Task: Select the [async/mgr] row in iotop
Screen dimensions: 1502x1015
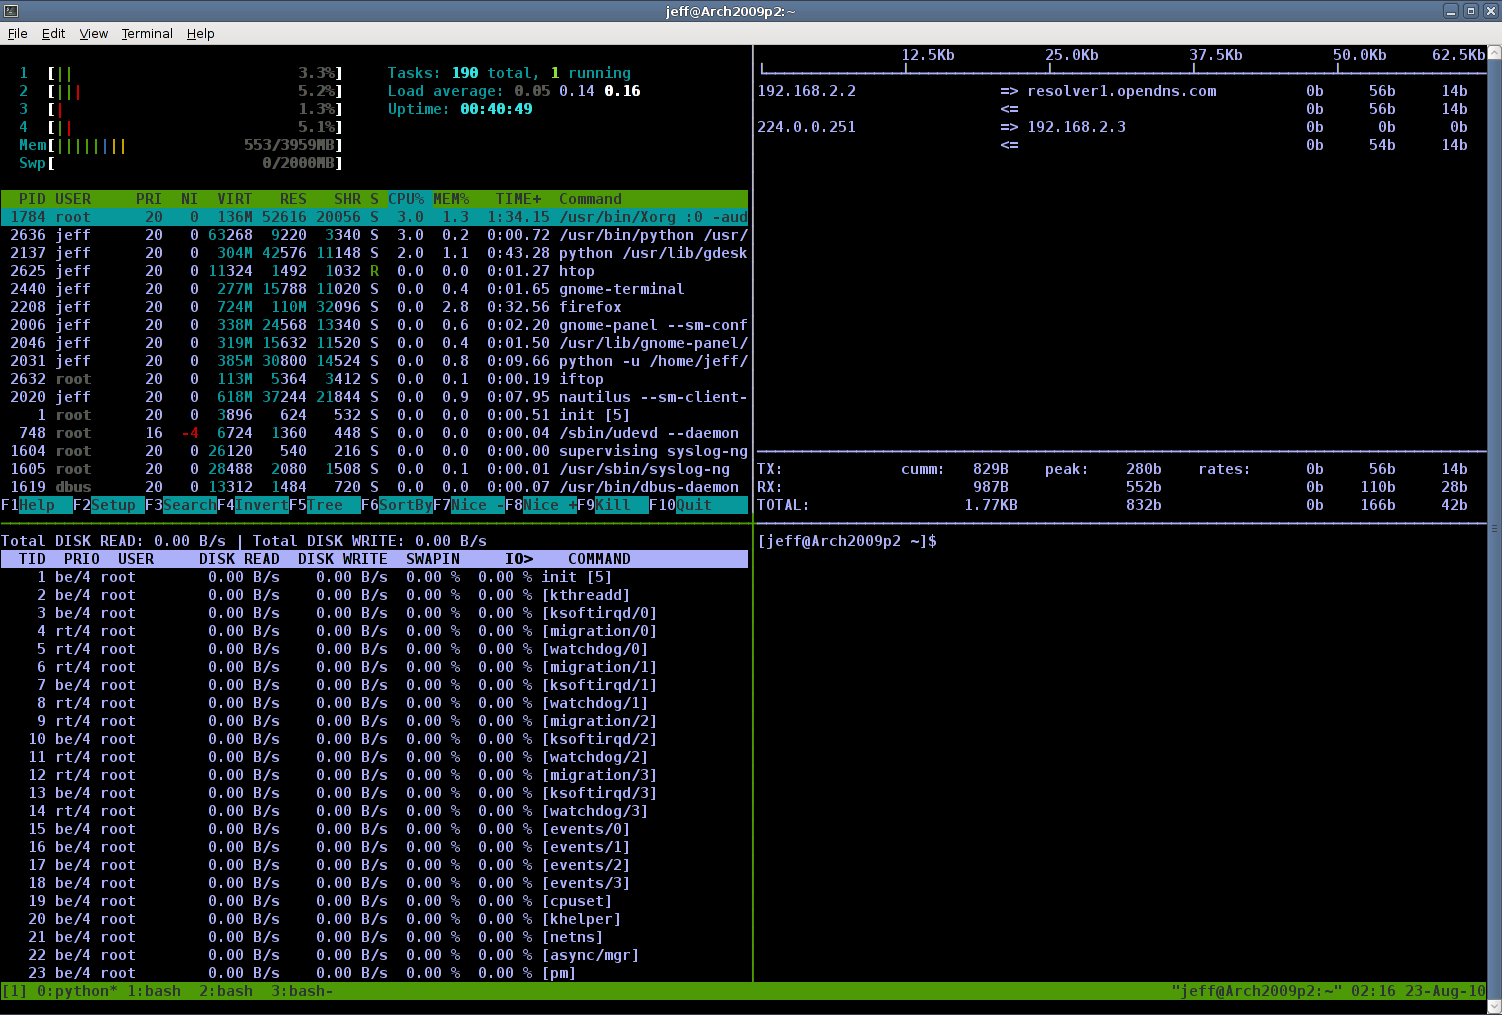Action: [374, 955]
